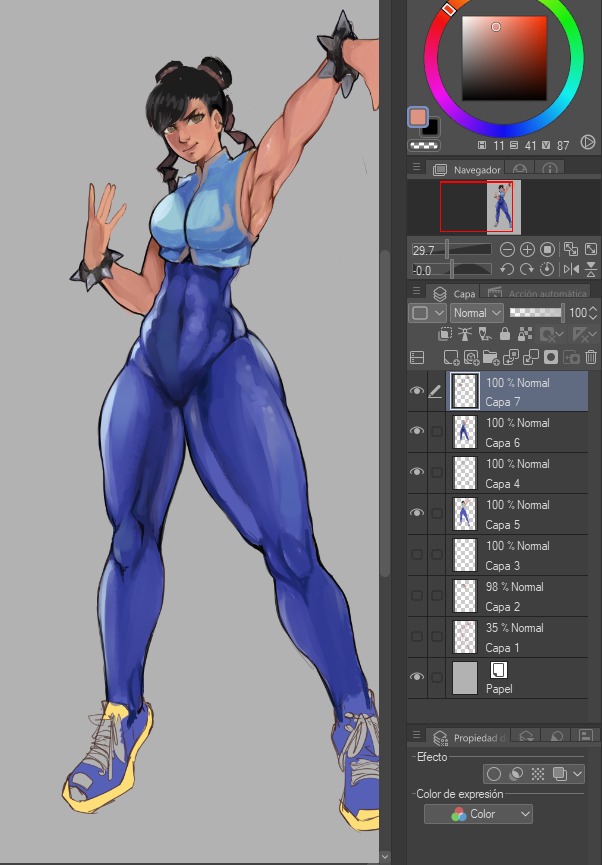Click the two-pane layer view icon
This screenshot has width=602, height=865.
[x=417, y=357]
